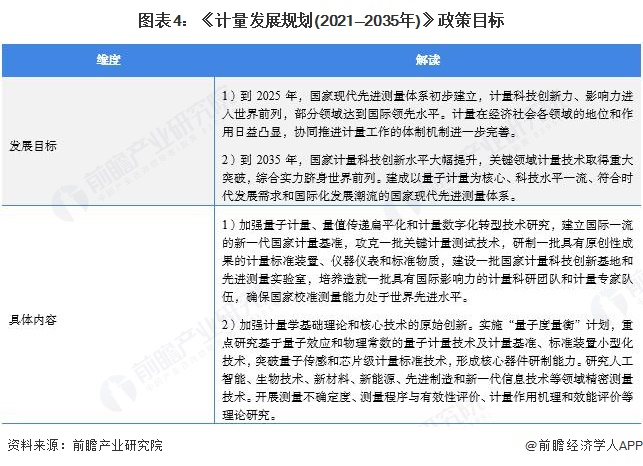Screen dimensions: 643x466
Task: Open the 资料来源：前瞻产业研究院 source text
Action: [83, 445]
